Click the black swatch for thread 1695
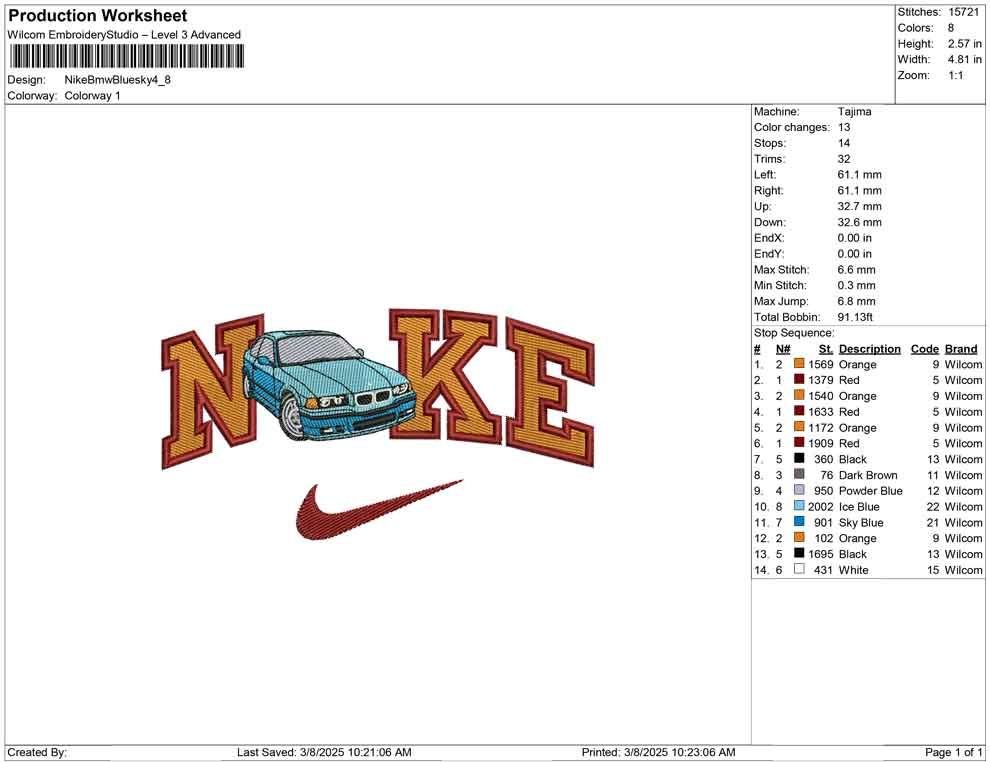The image size is (990, 762). [x=799, y=553]
